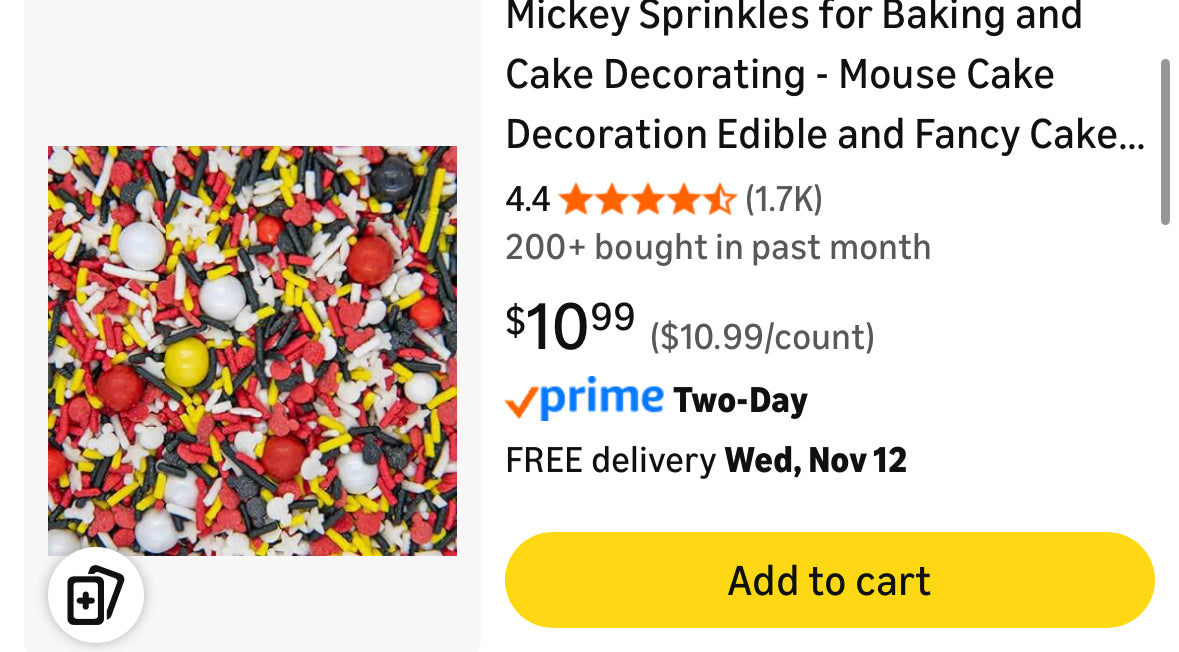
Task: Select the ($10.99/count) unit price
Action: (764, 336)
